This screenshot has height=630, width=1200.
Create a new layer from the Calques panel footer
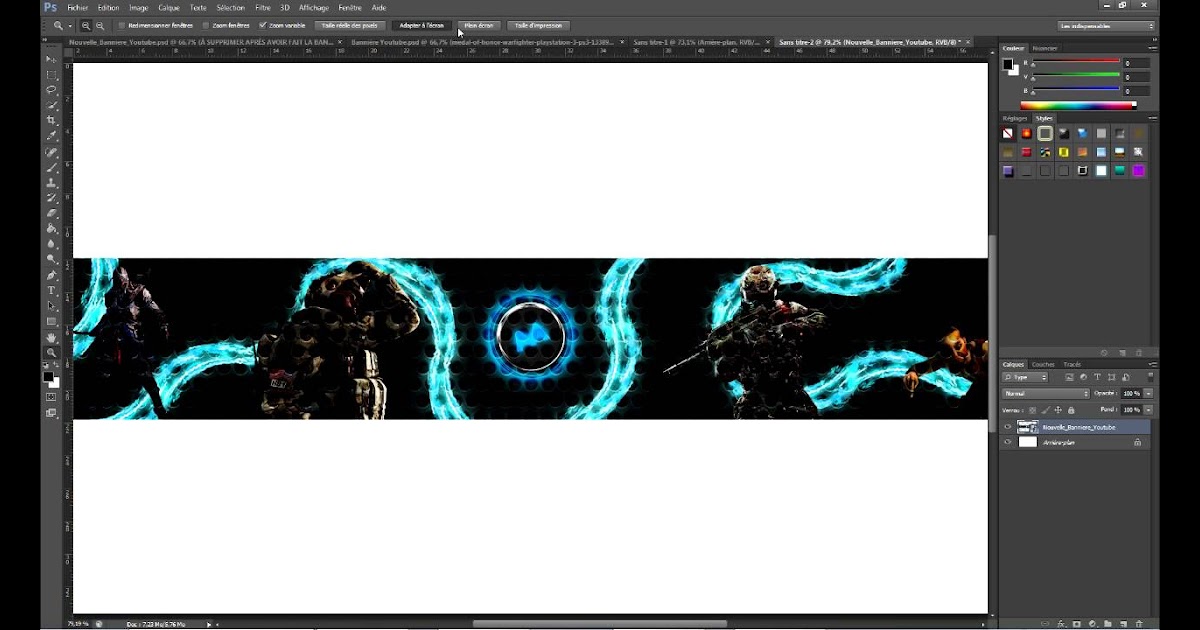click(1123, 623)
